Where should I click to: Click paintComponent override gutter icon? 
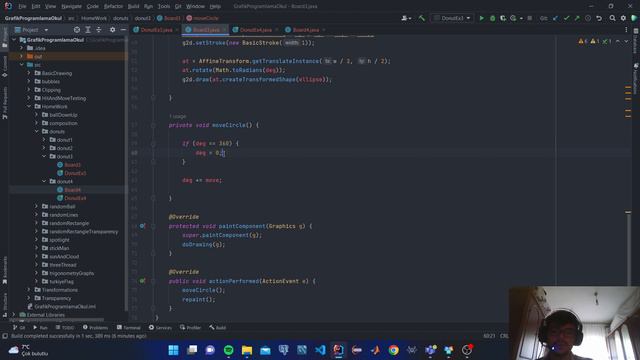[x=142, y=226]
